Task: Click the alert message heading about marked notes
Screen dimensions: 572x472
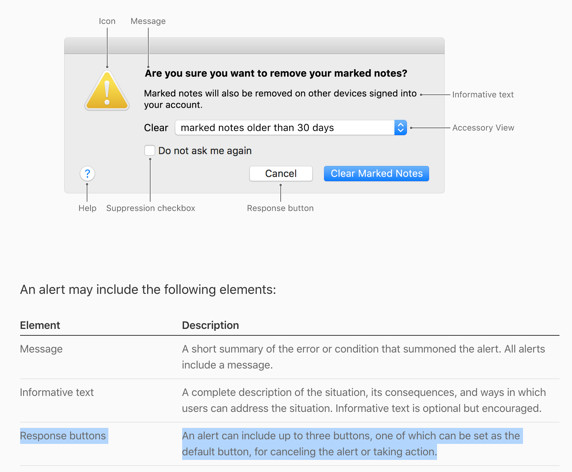Action: (x=276, y=73)
